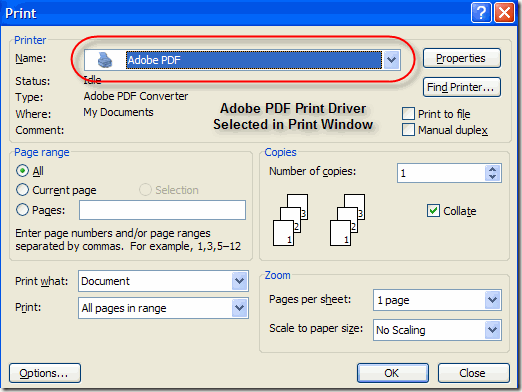The image size is (522, 392).
Task: Click the uncollated pages illustration on the left
Action: coord(291,220)
